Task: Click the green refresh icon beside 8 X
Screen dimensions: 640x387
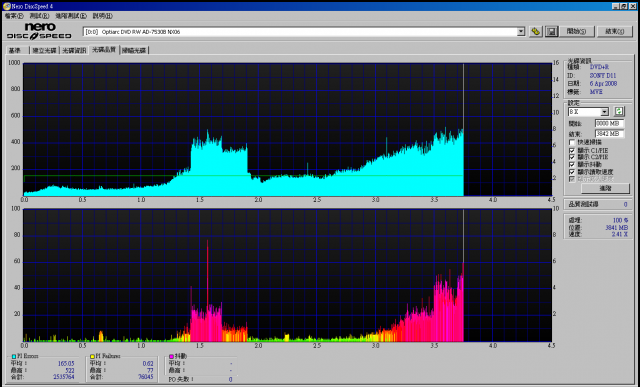Action: point(619,111)
